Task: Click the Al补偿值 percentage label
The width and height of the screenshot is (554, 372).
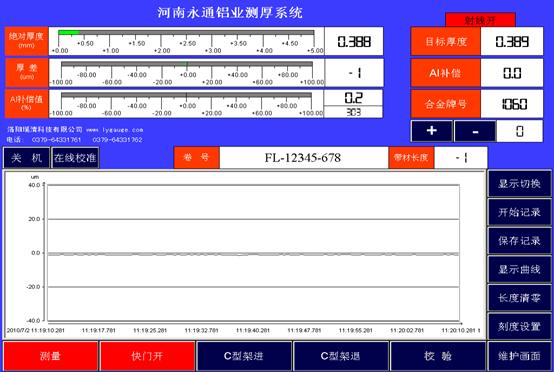Action: click(x=26, y=104)
